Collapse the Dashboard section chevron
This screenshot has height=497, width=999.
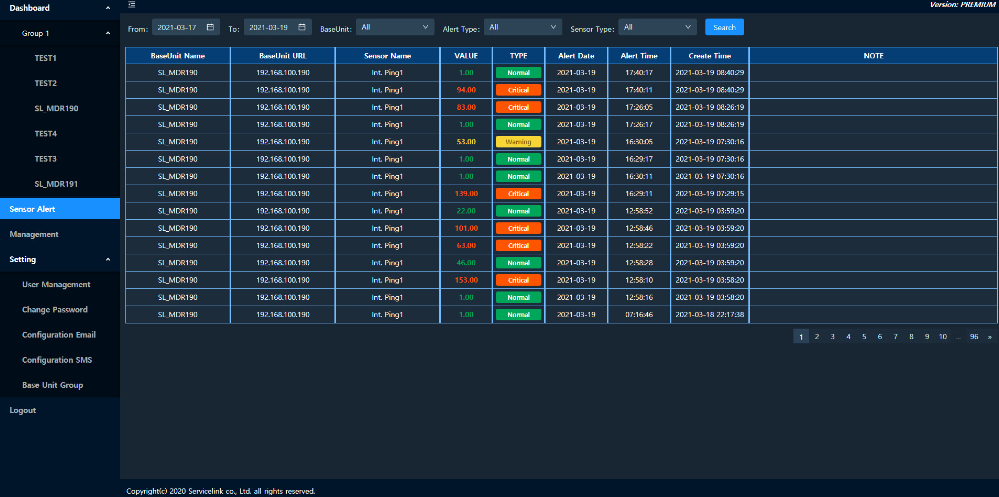(108, 8)
